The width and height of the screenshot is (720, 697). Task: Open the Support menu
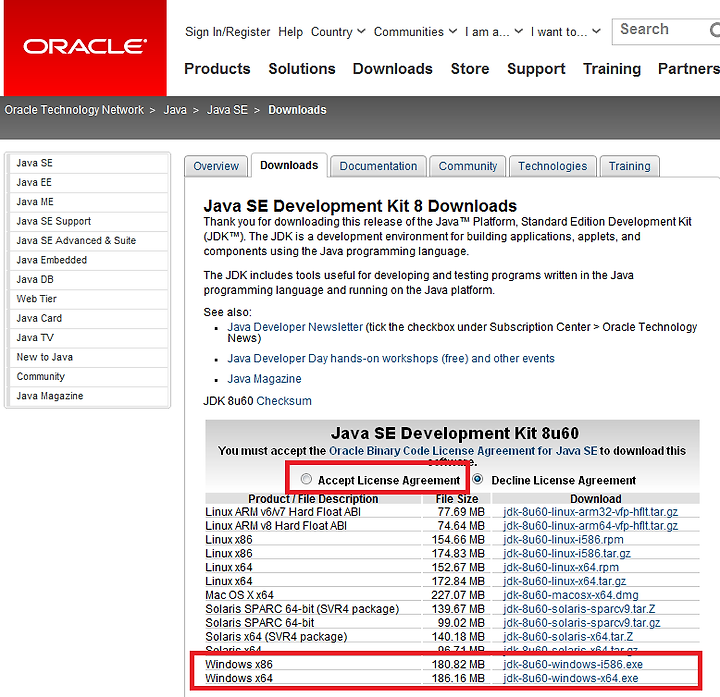[x=536, y=69]
